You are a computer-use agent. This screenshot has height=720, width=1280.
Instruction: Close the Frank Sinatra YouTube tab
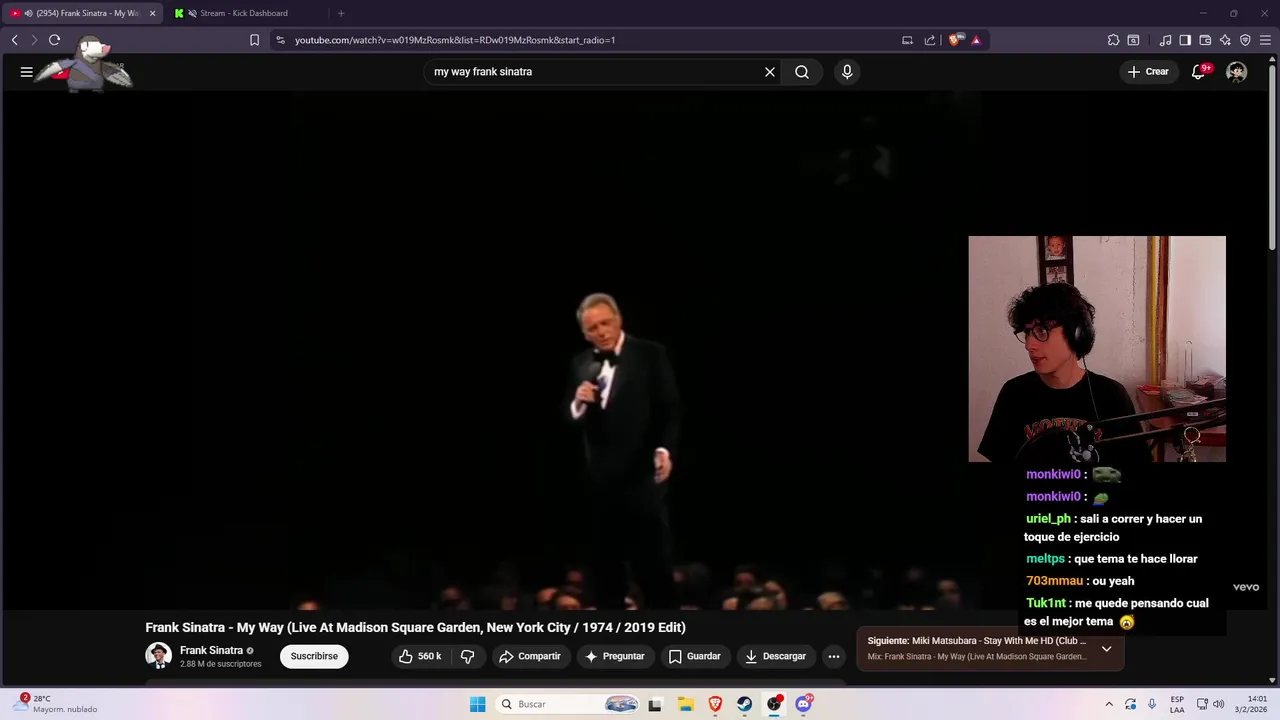point(153,13)
